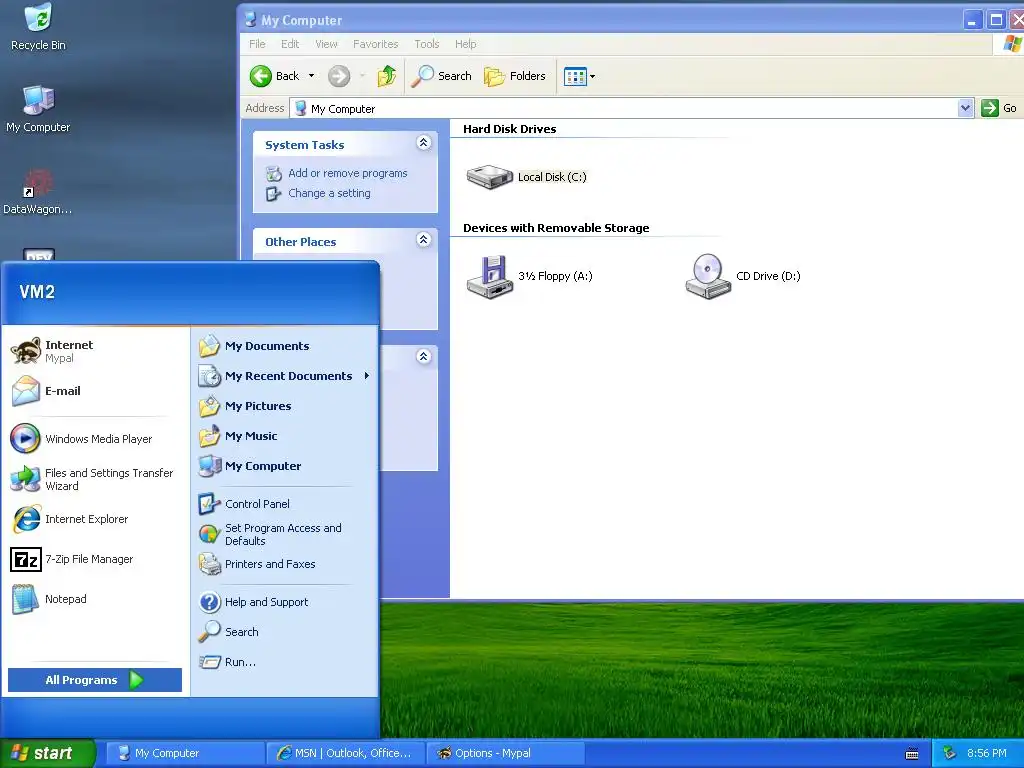Image resolution: width=1024 pixels, height=768 pixels.
Task: Click Change a setting link
Action: click(x=329, y=193)
